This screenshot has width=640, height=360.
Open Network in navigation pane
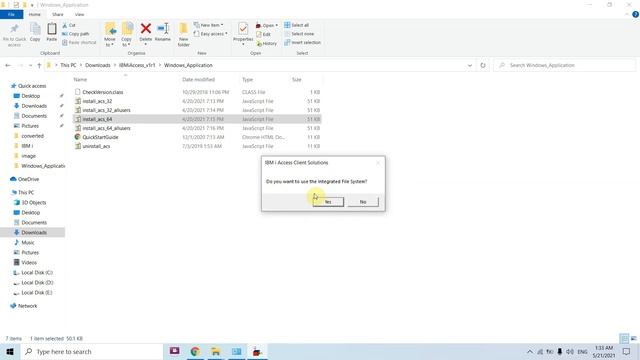[x=27, y=306]
